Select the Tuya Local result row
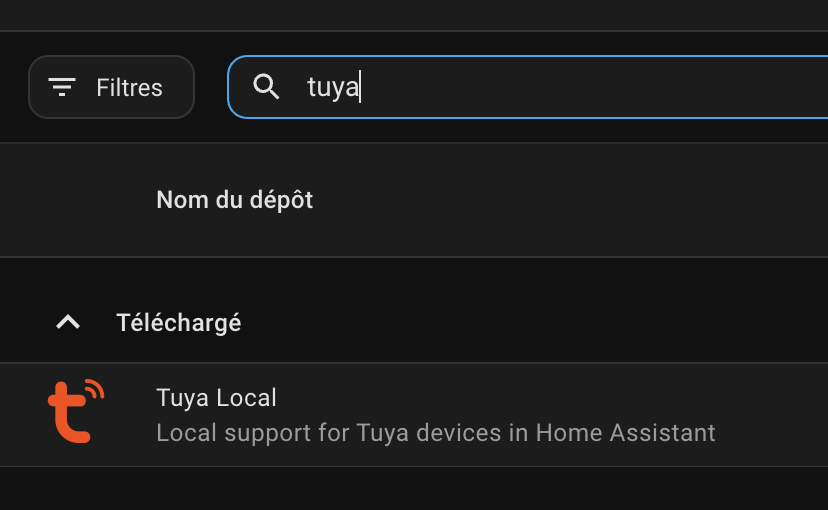The height and width of the screenshot is (510, 828). [414, 414]
